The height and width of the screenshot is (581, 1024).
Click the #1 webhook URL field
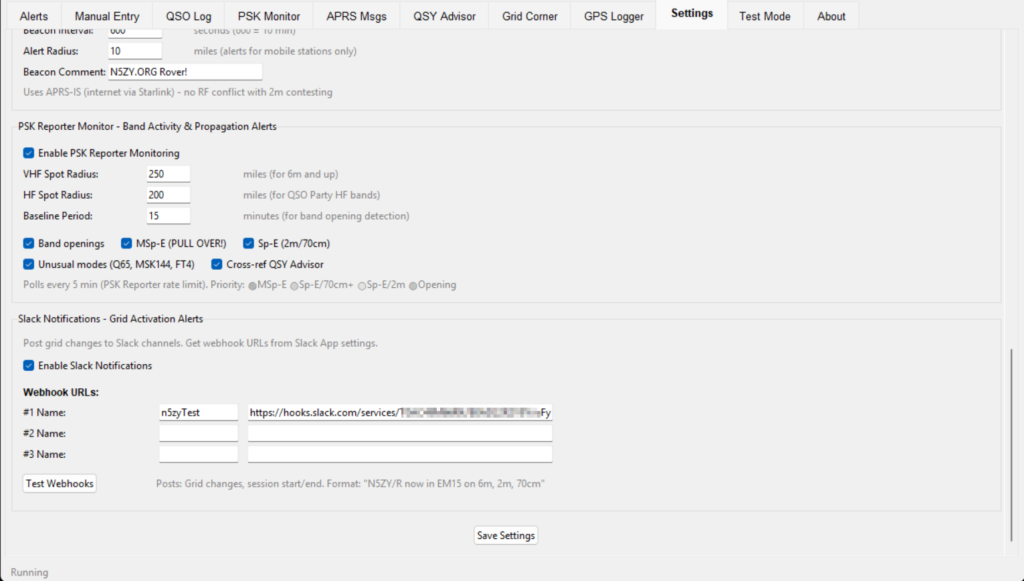click(x=400, y=412)
